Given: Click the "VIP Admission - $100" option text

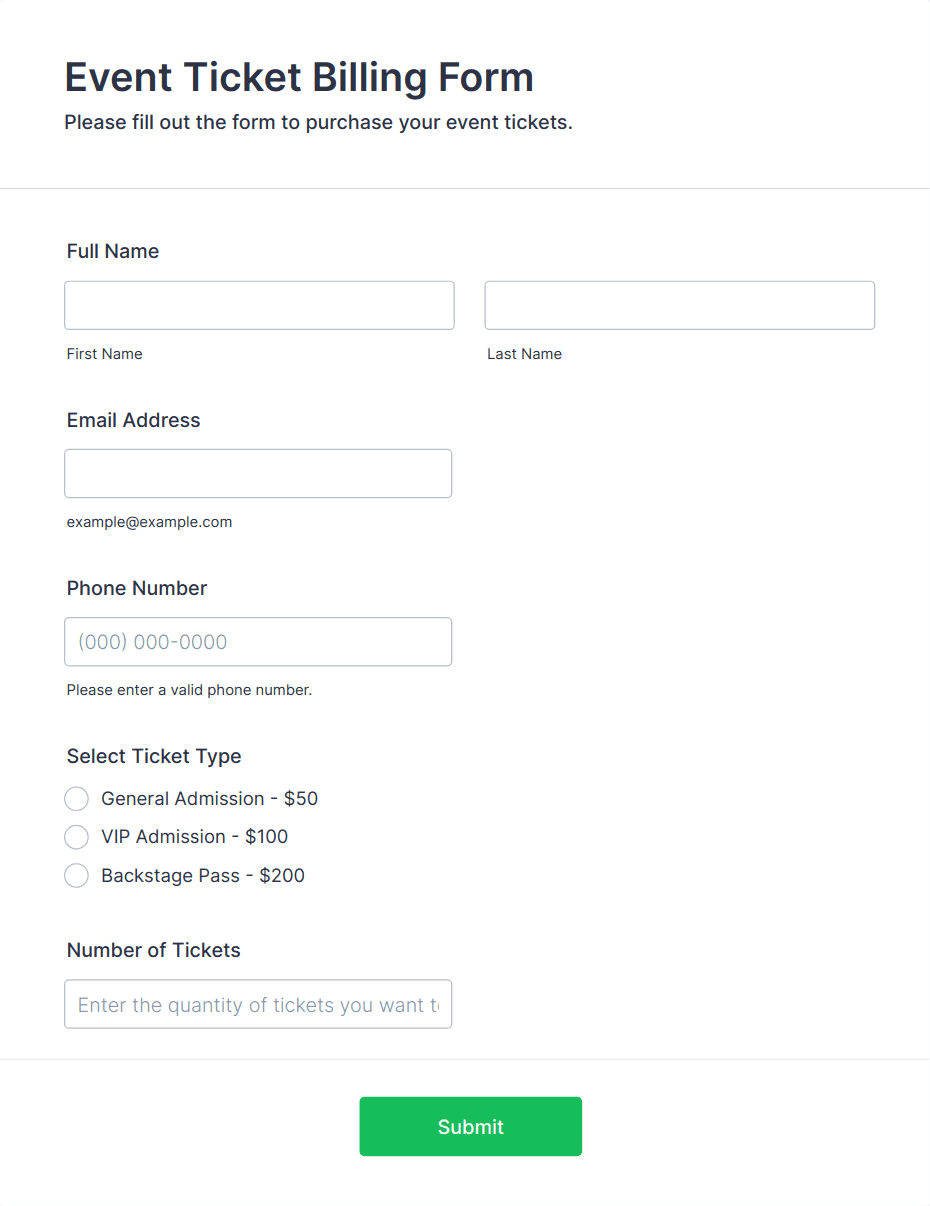Looking at the screenshot, I should point(194,837).
